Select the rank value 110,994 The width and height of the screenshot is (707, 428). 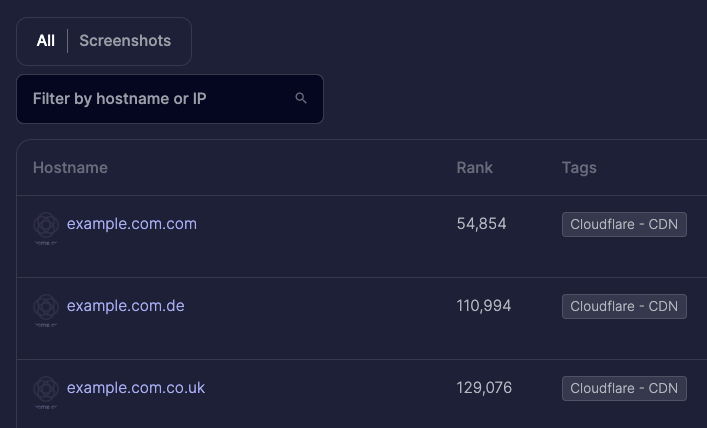click(x=484, y=306)
